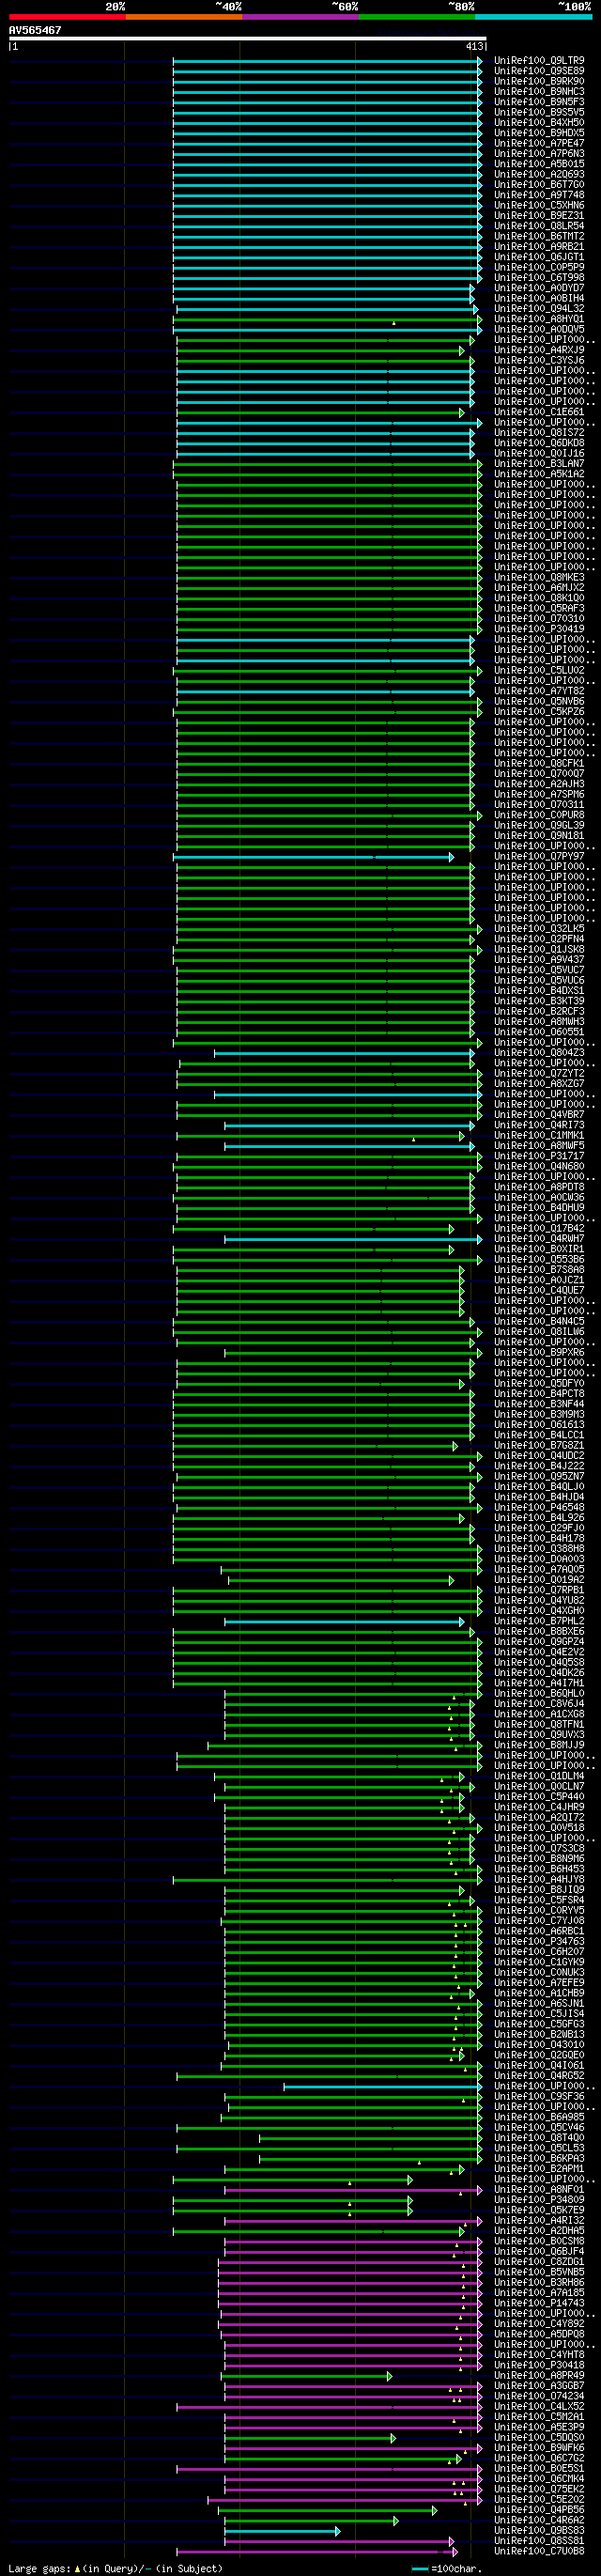Select hit UniRef100_Q4PB56
601x2576 pixels.
[539, 2510]
